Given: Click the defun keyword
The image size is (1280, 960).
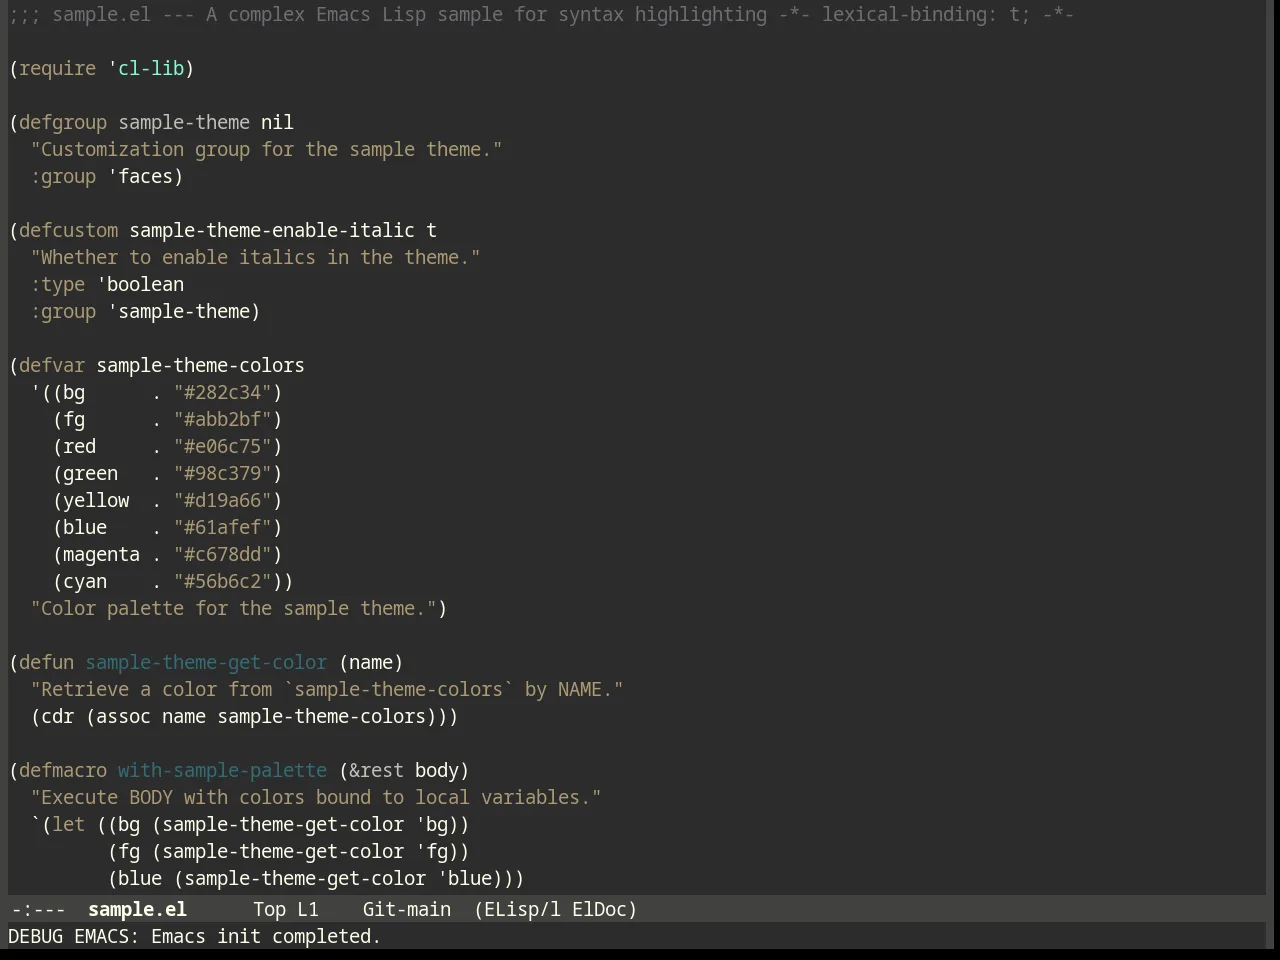Looking at the screenshot, I should (46, 662).
